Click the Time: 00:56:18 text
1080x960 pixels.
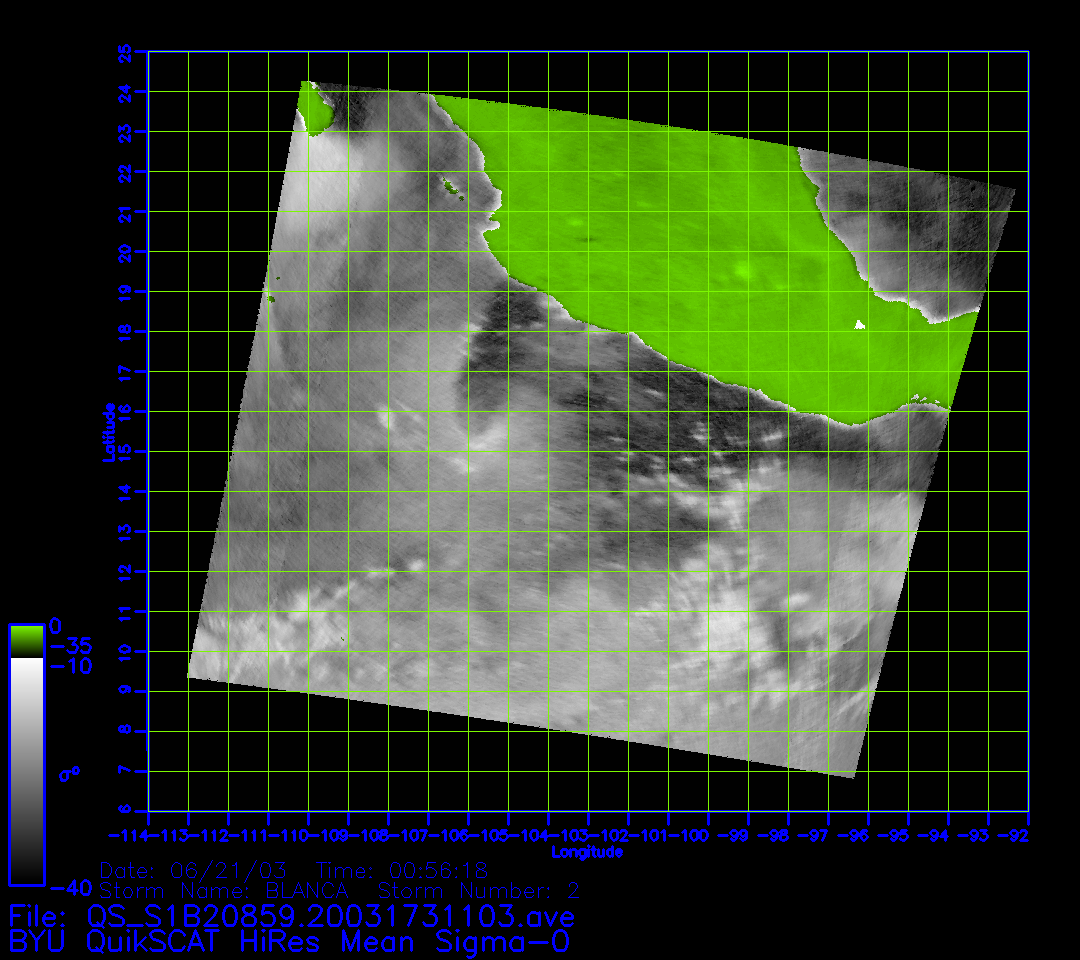click(401, 870)
